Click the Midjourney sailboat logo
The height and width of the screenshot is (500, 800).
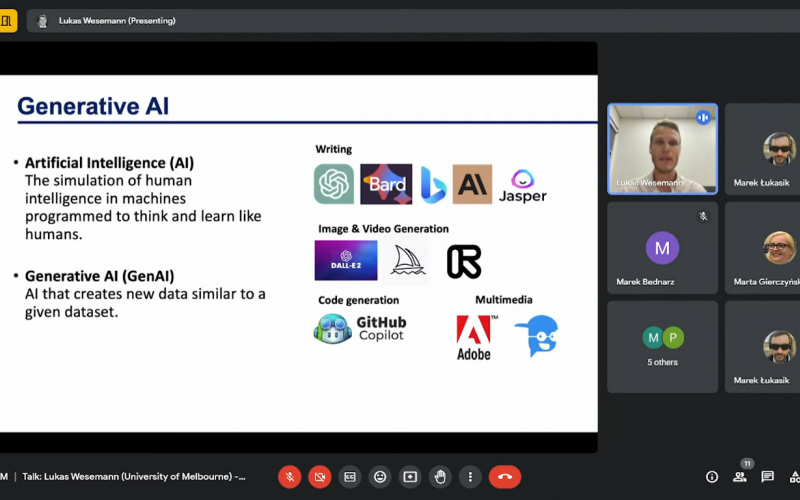pos(406,261)
